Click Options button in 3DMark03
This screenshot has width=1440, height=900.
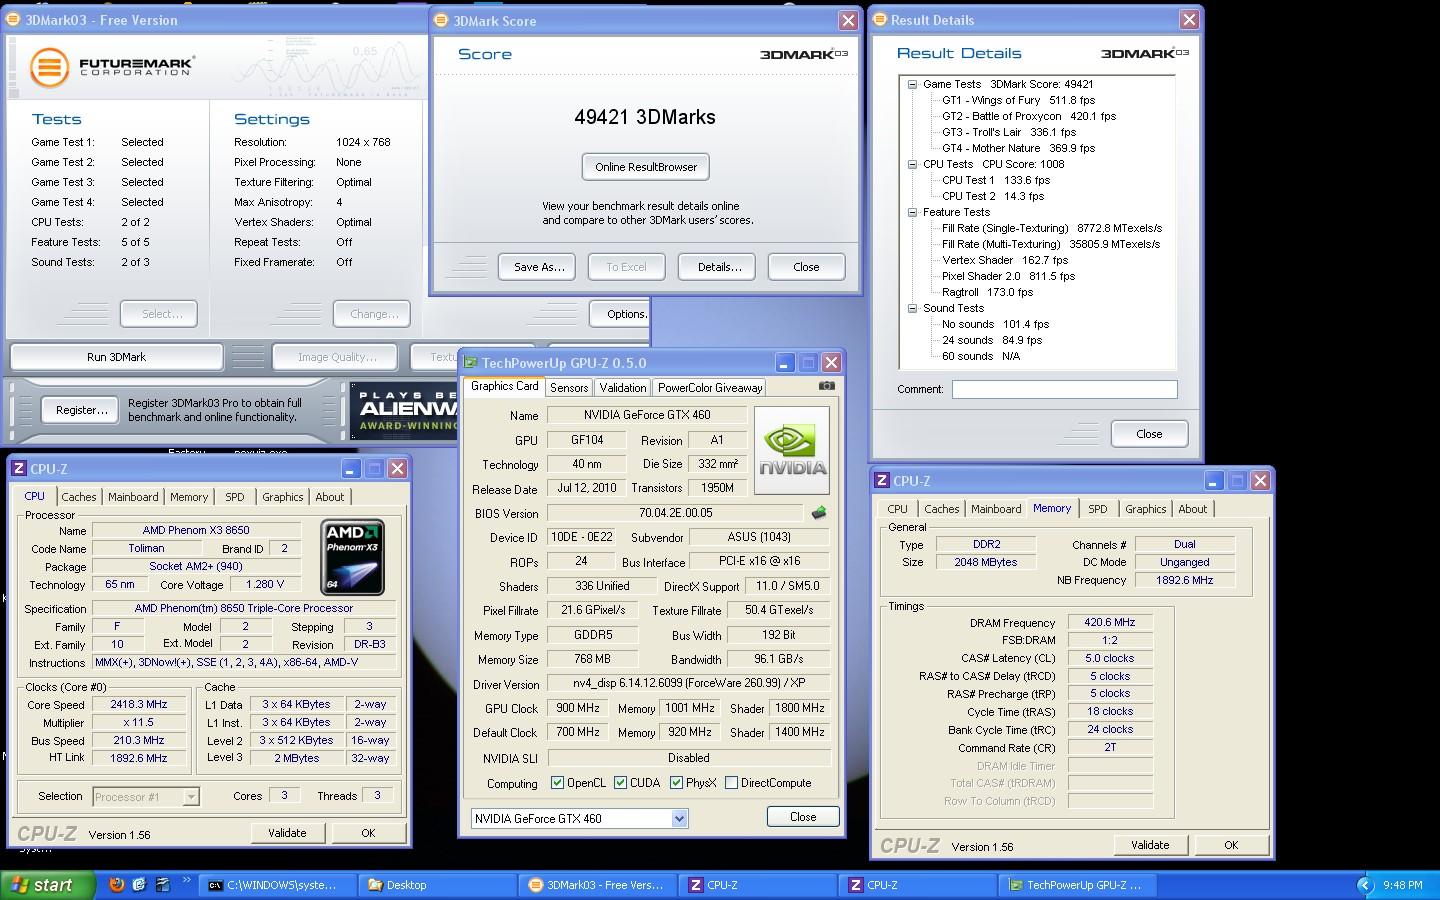(620, 314)
